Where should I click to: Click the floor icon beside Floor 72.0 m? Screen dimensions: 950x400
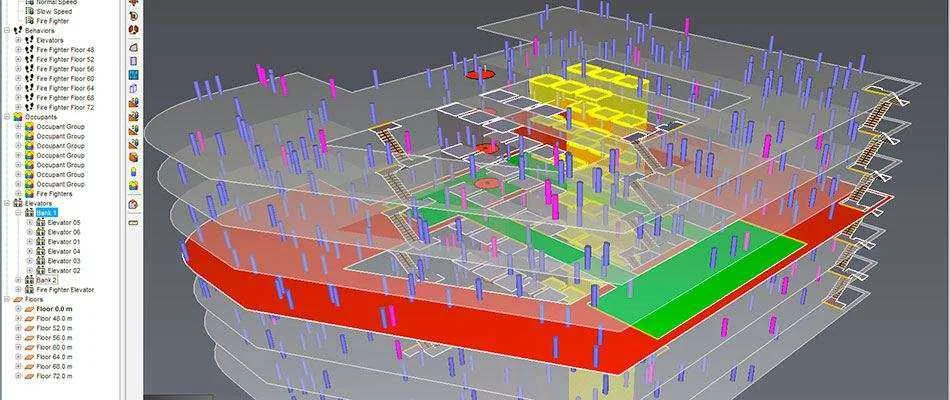pyautogui.click(x=29, y=376)
